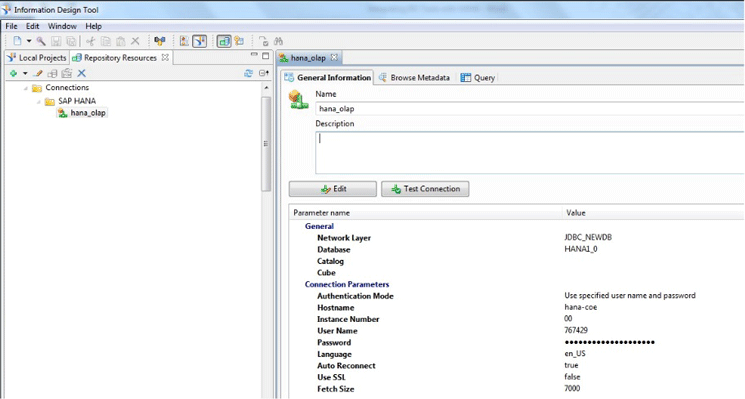Open the File menu
Screen dimensions: 745x399
tap(11, 26)
